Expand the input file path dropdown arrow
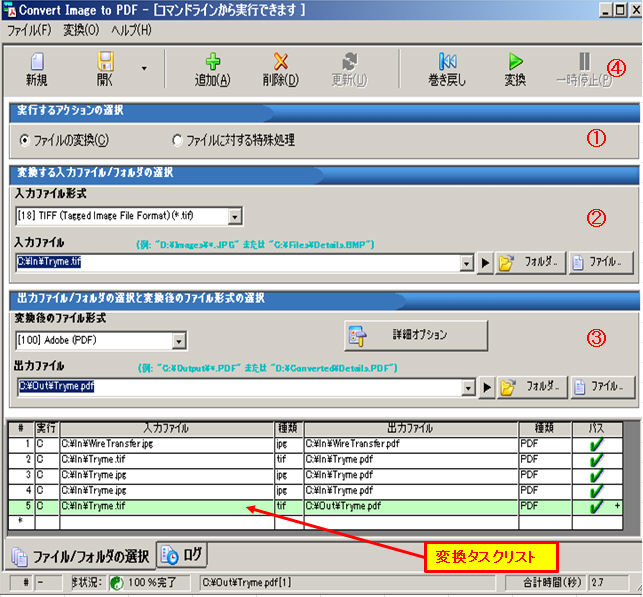643x597 pixels. (466, 263)
